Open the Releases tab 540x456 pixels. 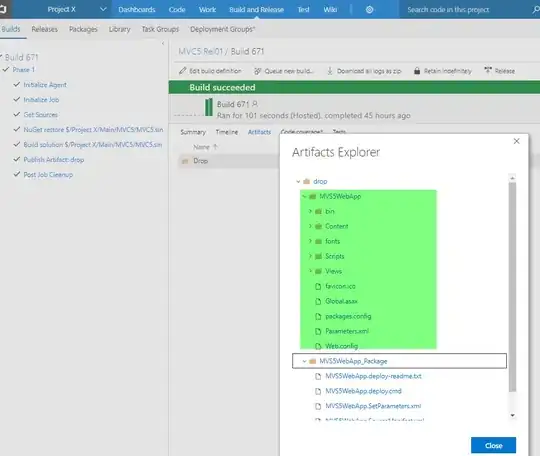44,29
